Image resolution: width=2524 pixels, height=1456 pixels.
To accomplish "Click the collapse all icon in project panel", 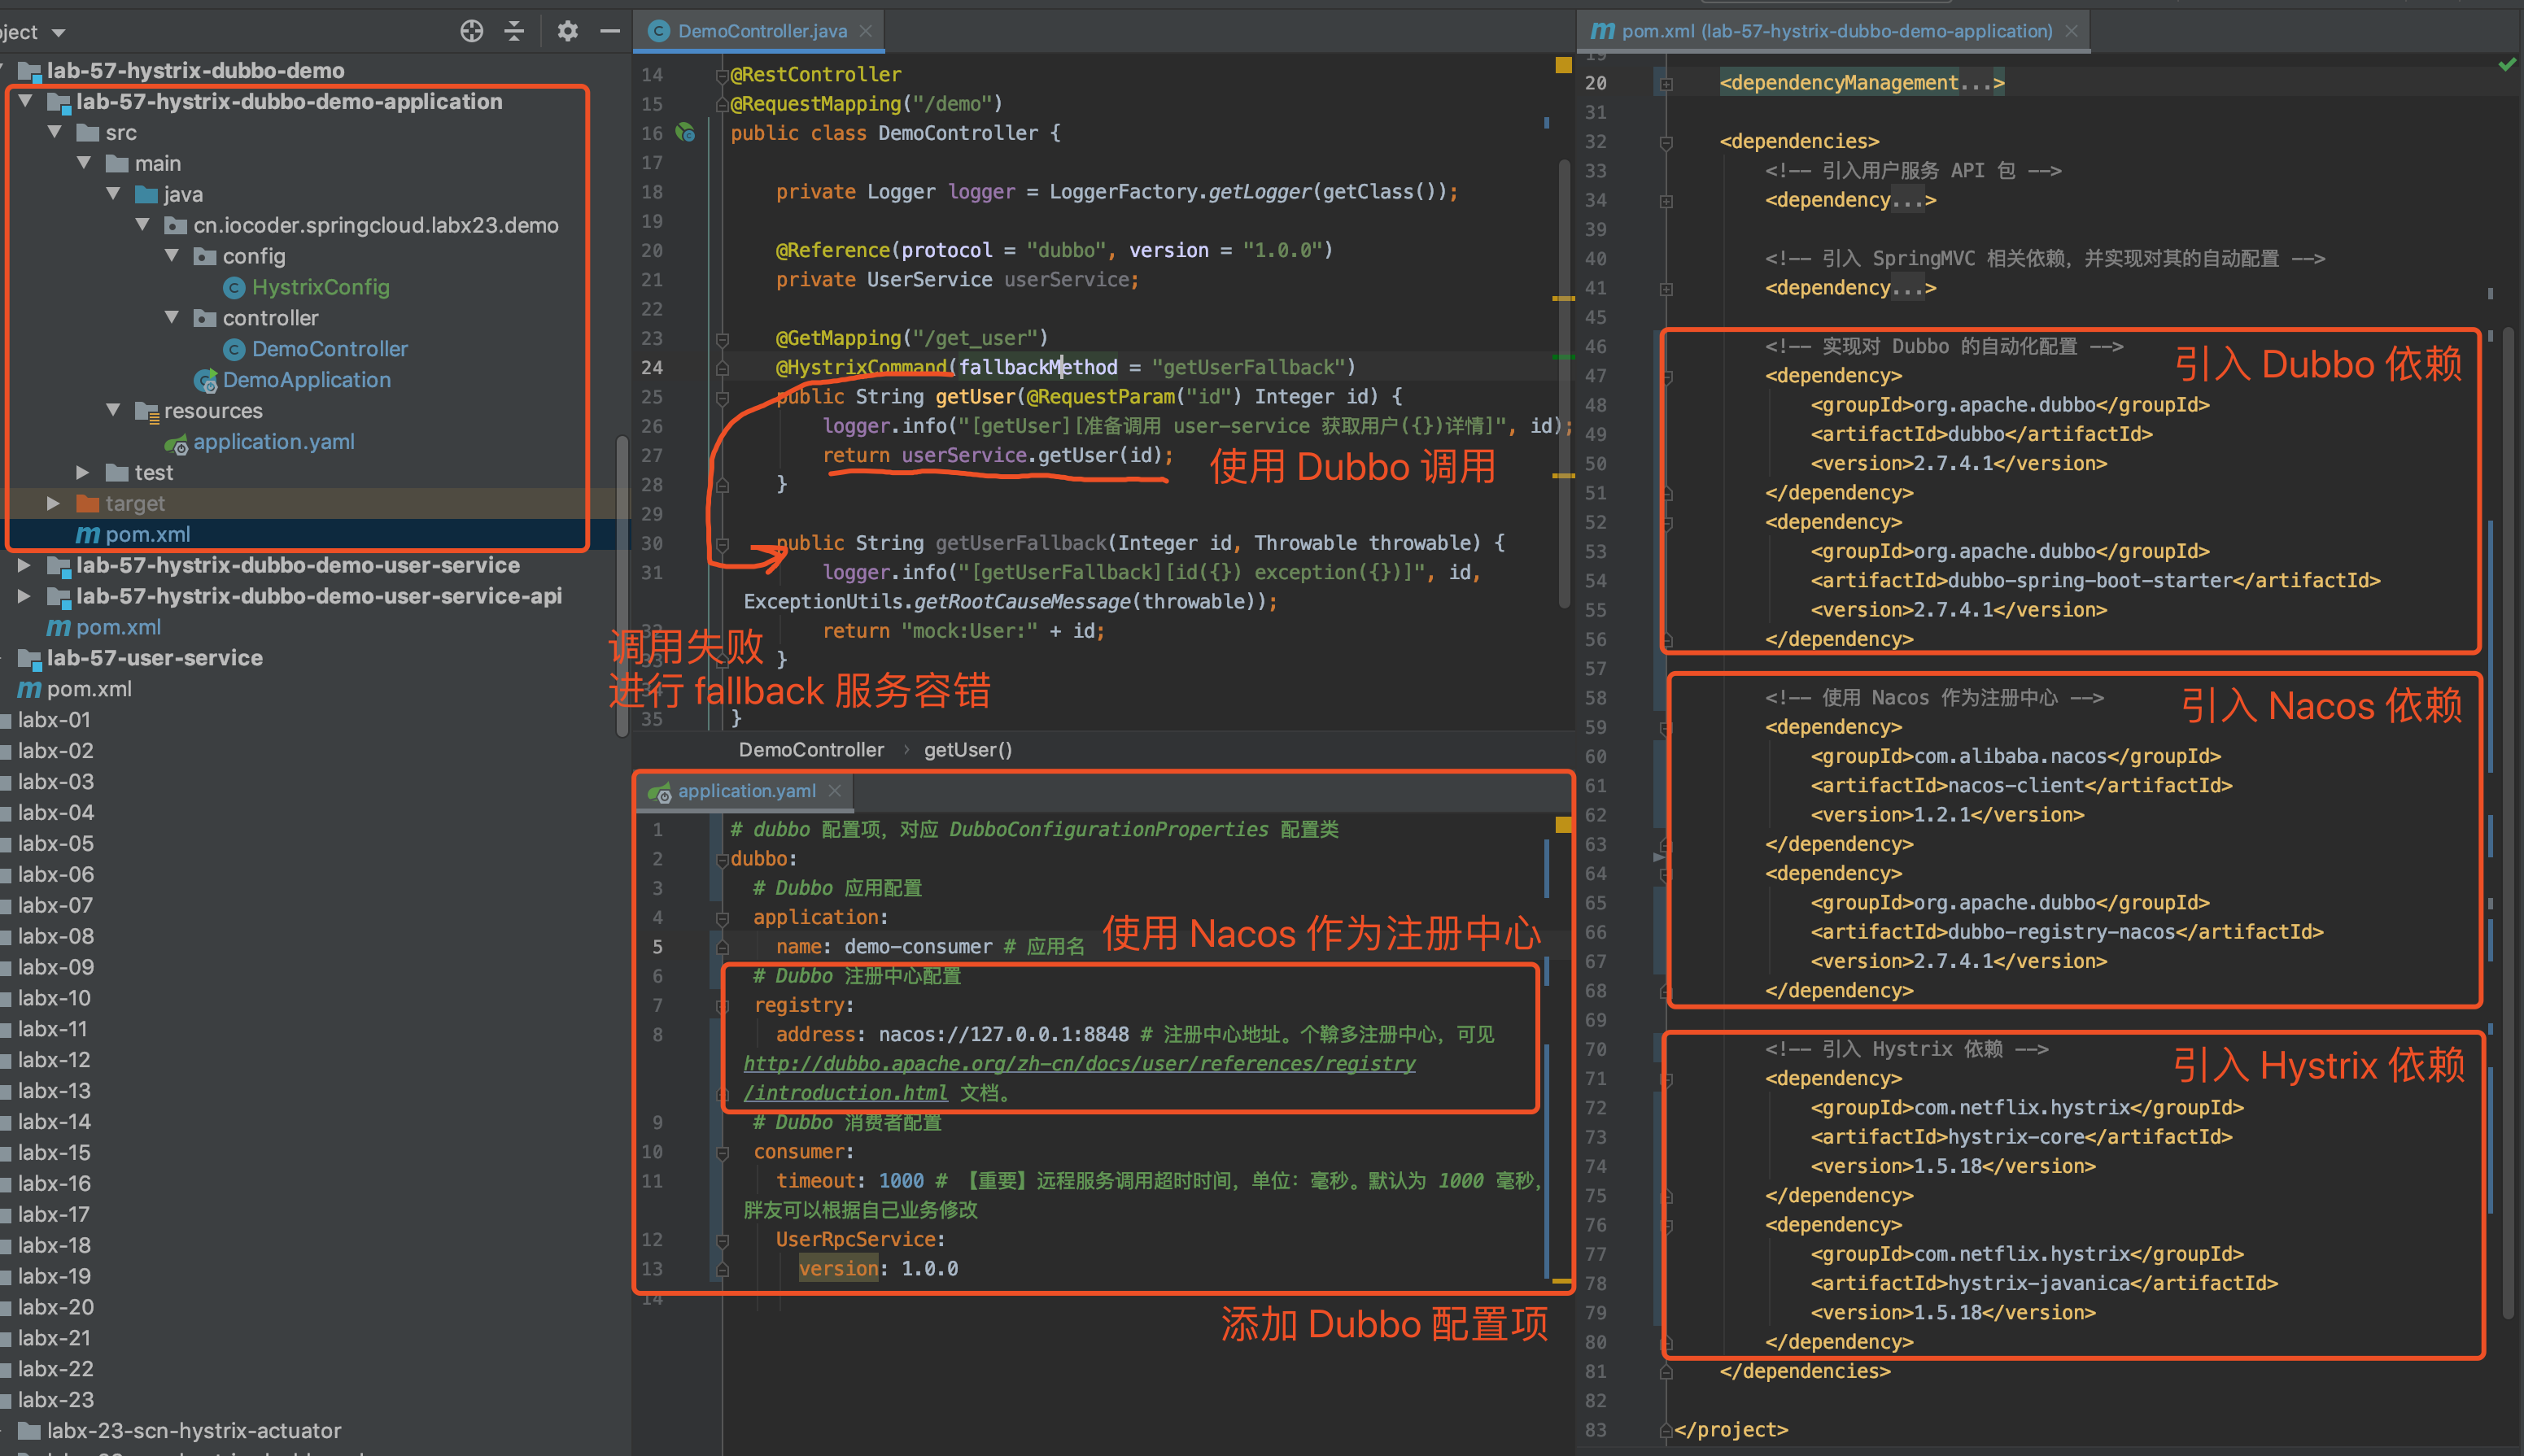I will tap(514, 31).
